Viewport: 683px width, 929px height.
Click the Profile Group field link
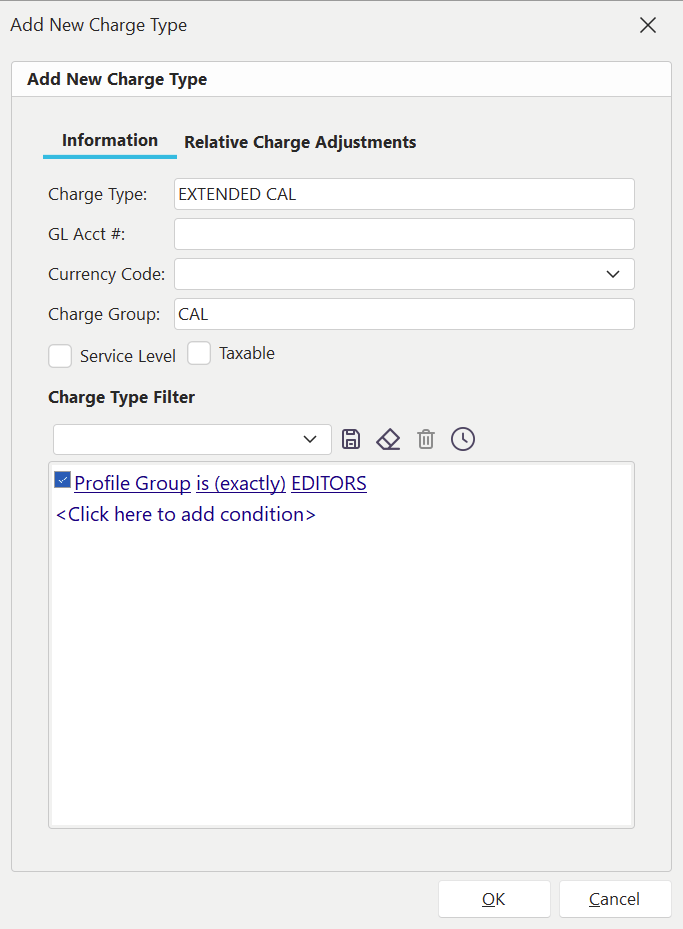(132, 484)
